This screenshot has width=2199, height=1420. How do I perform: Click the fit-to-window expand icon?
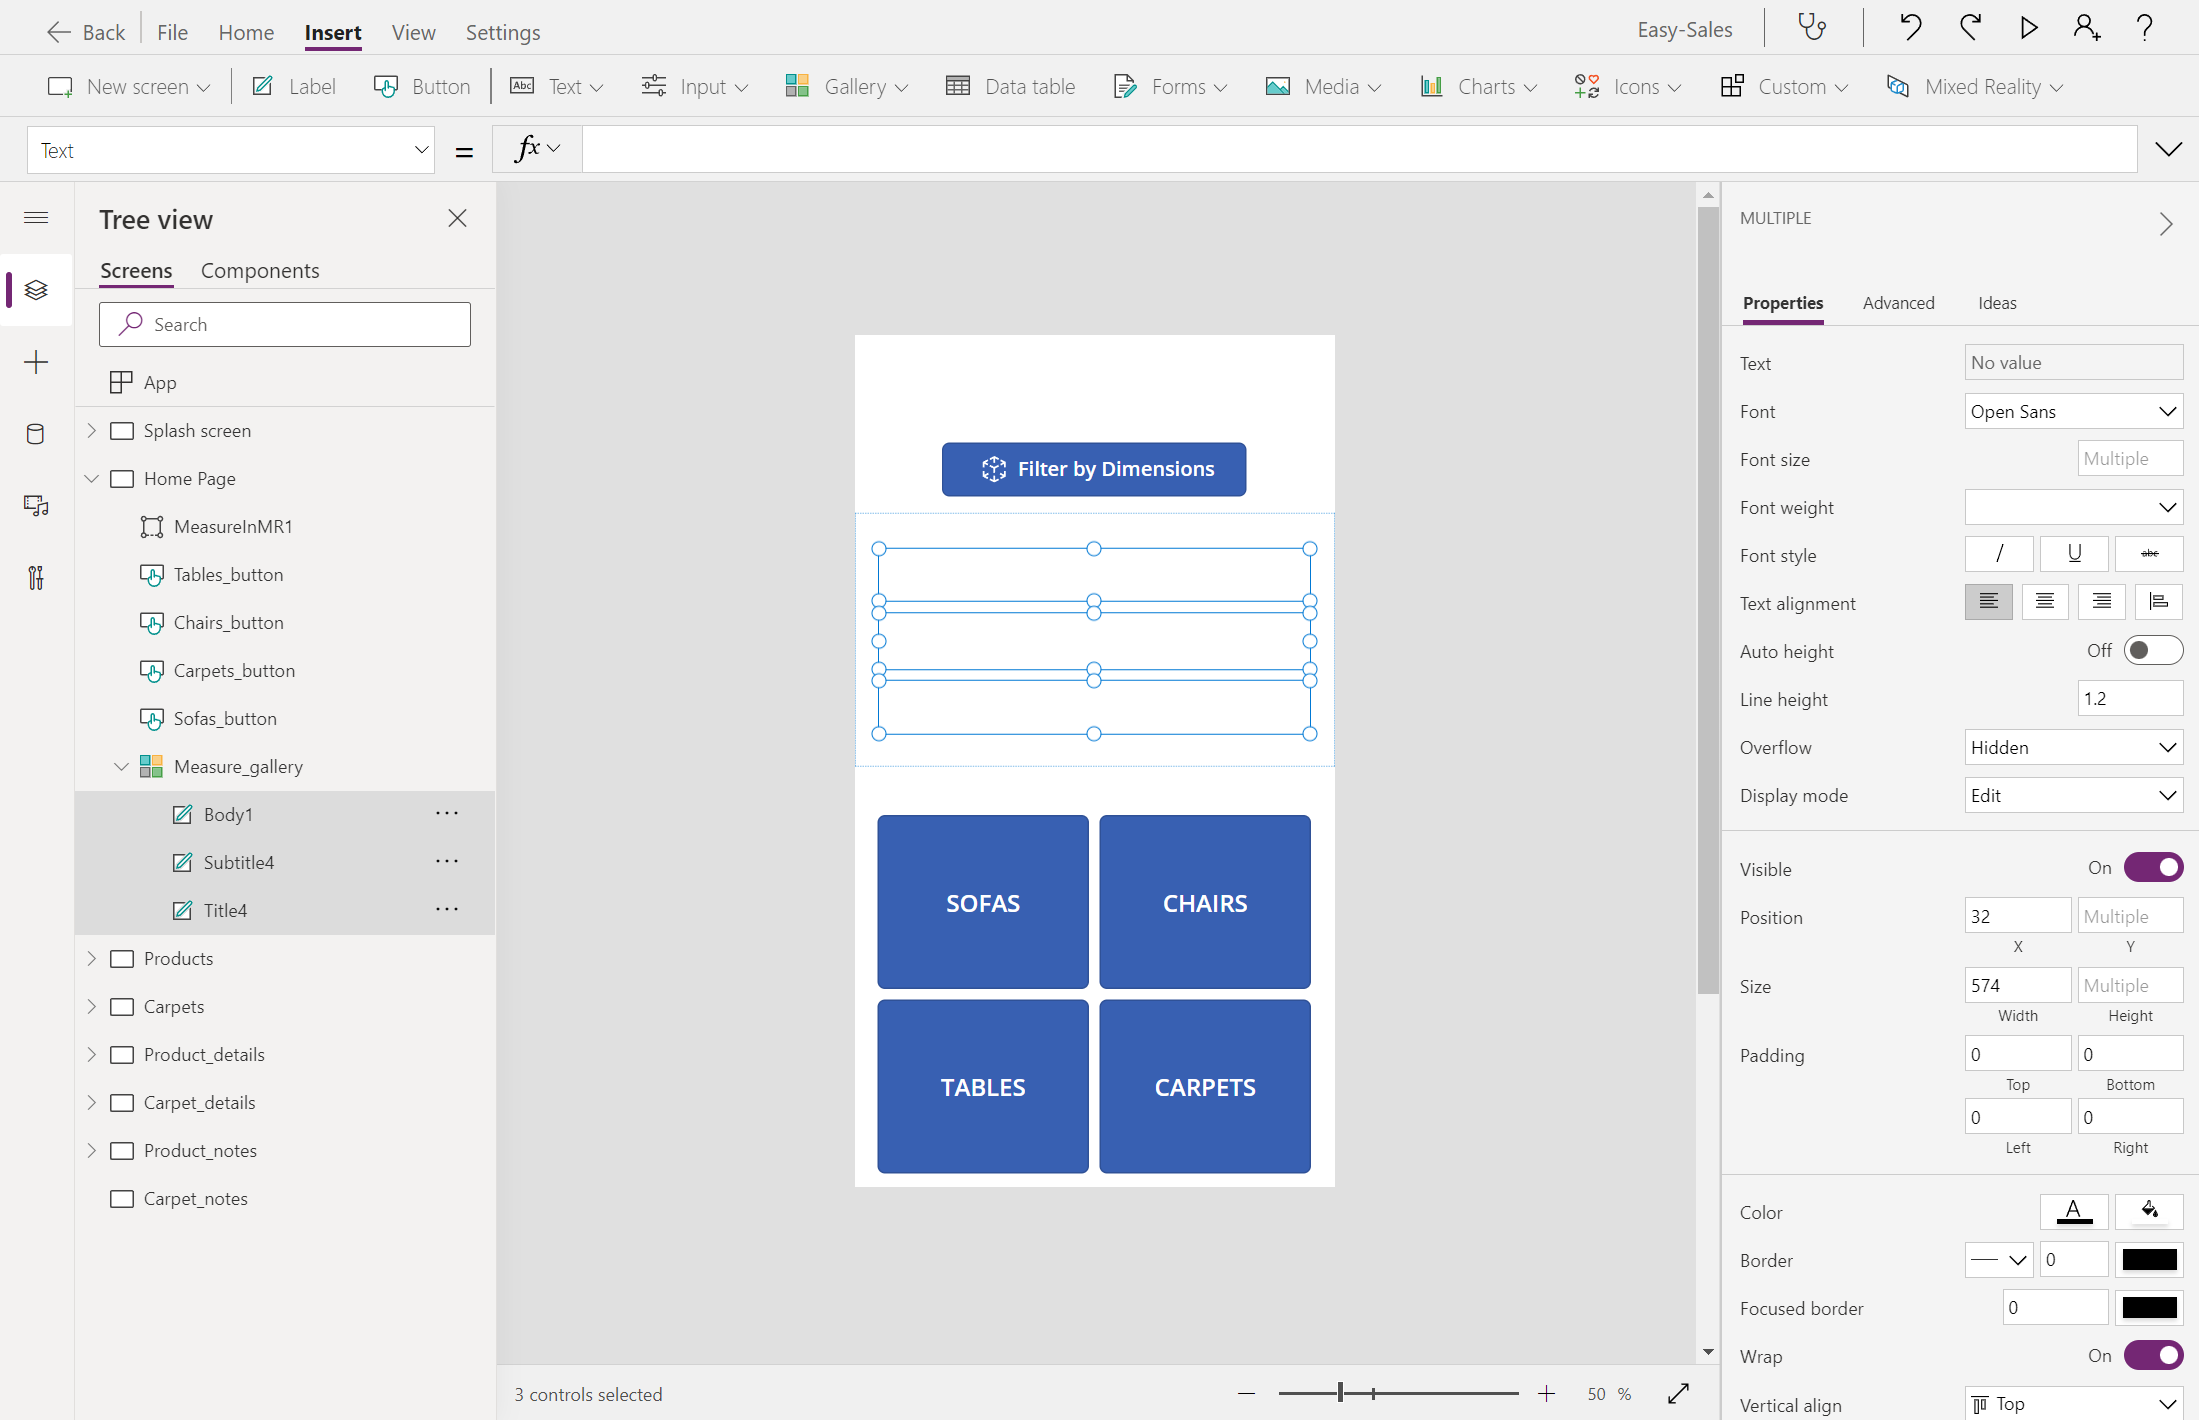click(1678, 1393)
